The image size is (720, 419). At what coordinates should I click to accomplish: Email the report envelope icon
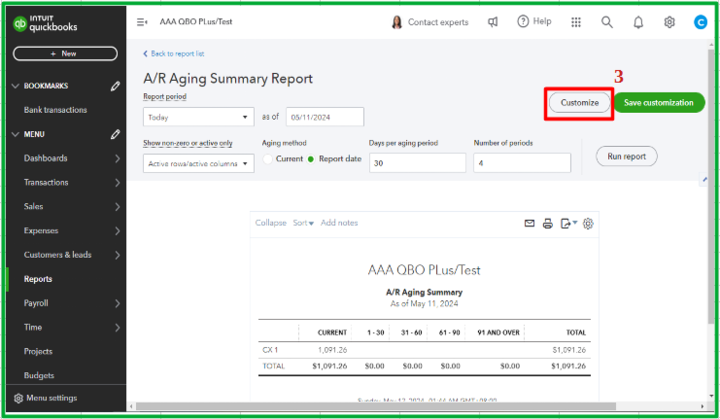529,223
